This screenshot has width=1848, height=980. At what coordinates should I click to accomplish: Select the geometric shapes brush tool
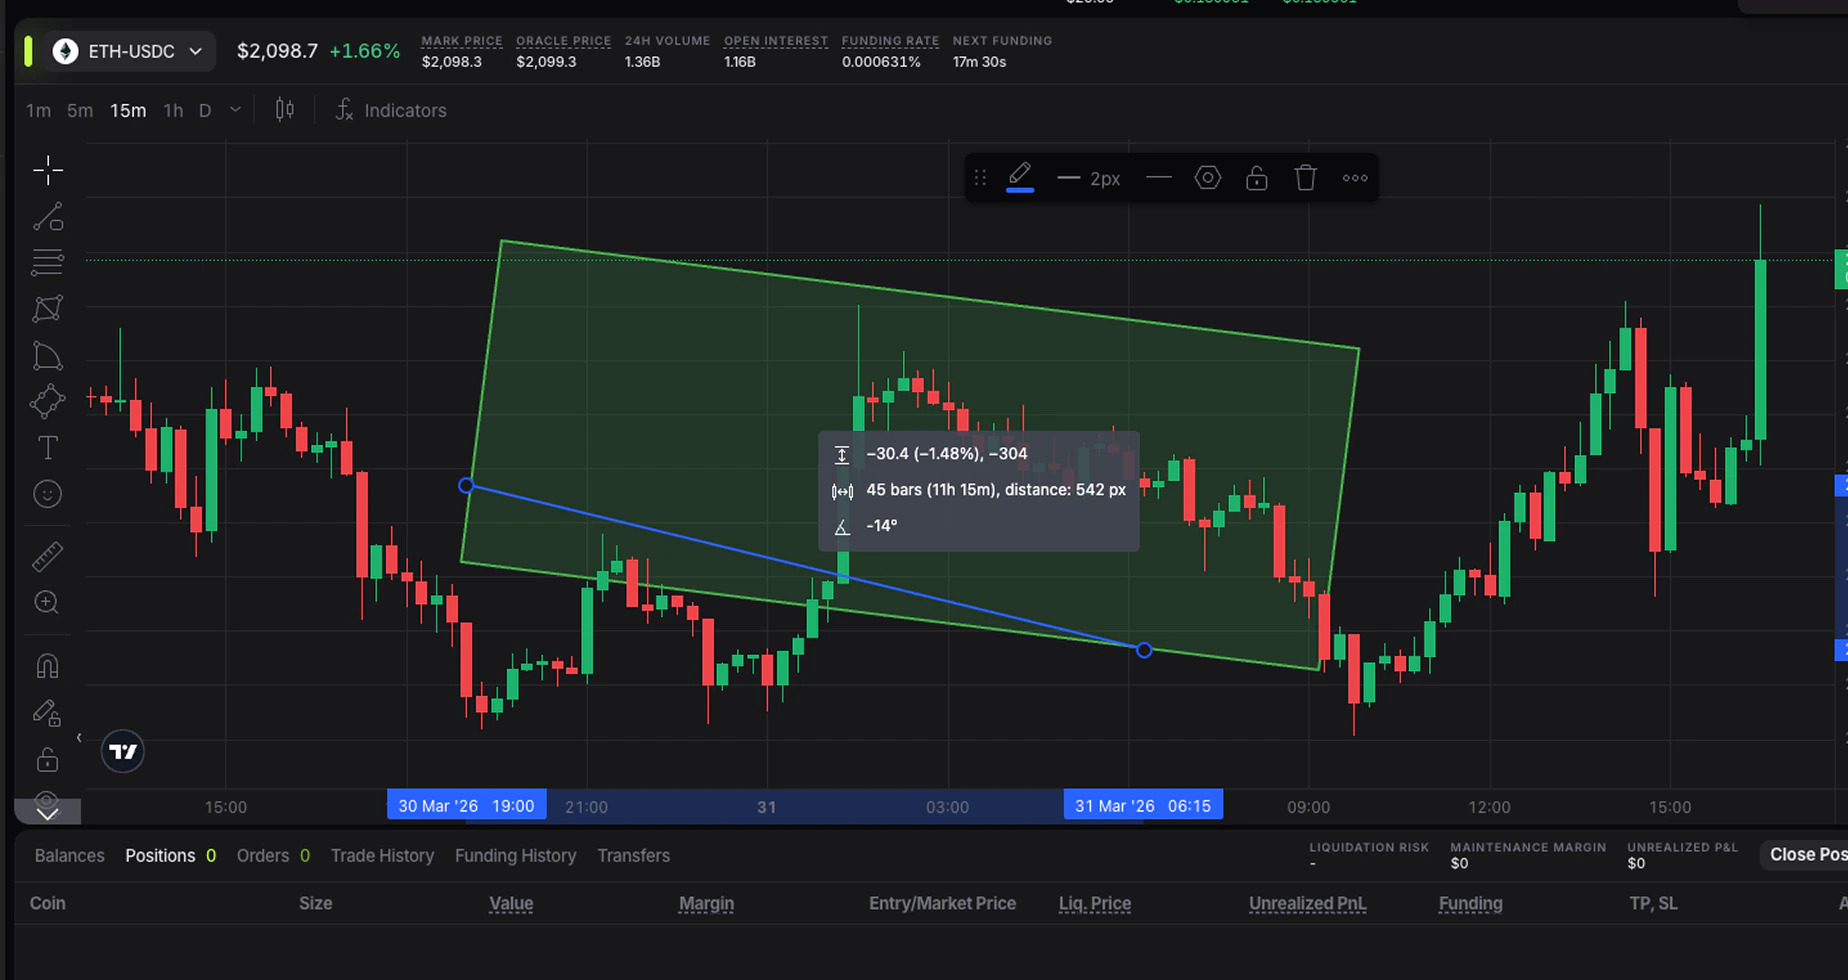click(48, 402)
